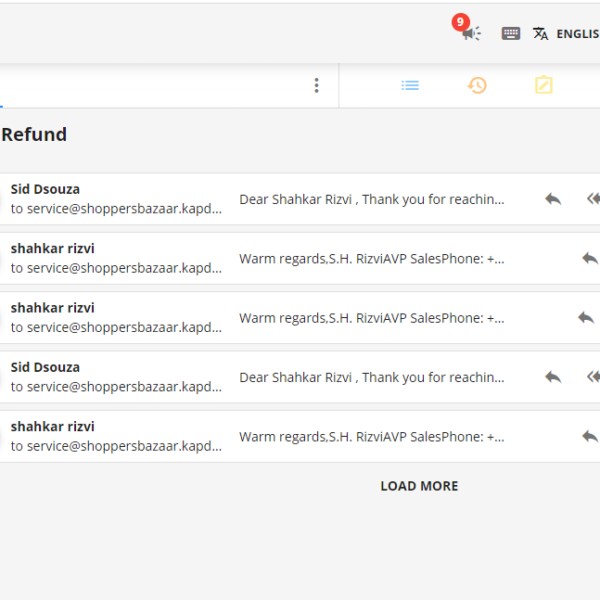
Task: Reply all to second Sid Dsouza email
Action: click(593, 377)
